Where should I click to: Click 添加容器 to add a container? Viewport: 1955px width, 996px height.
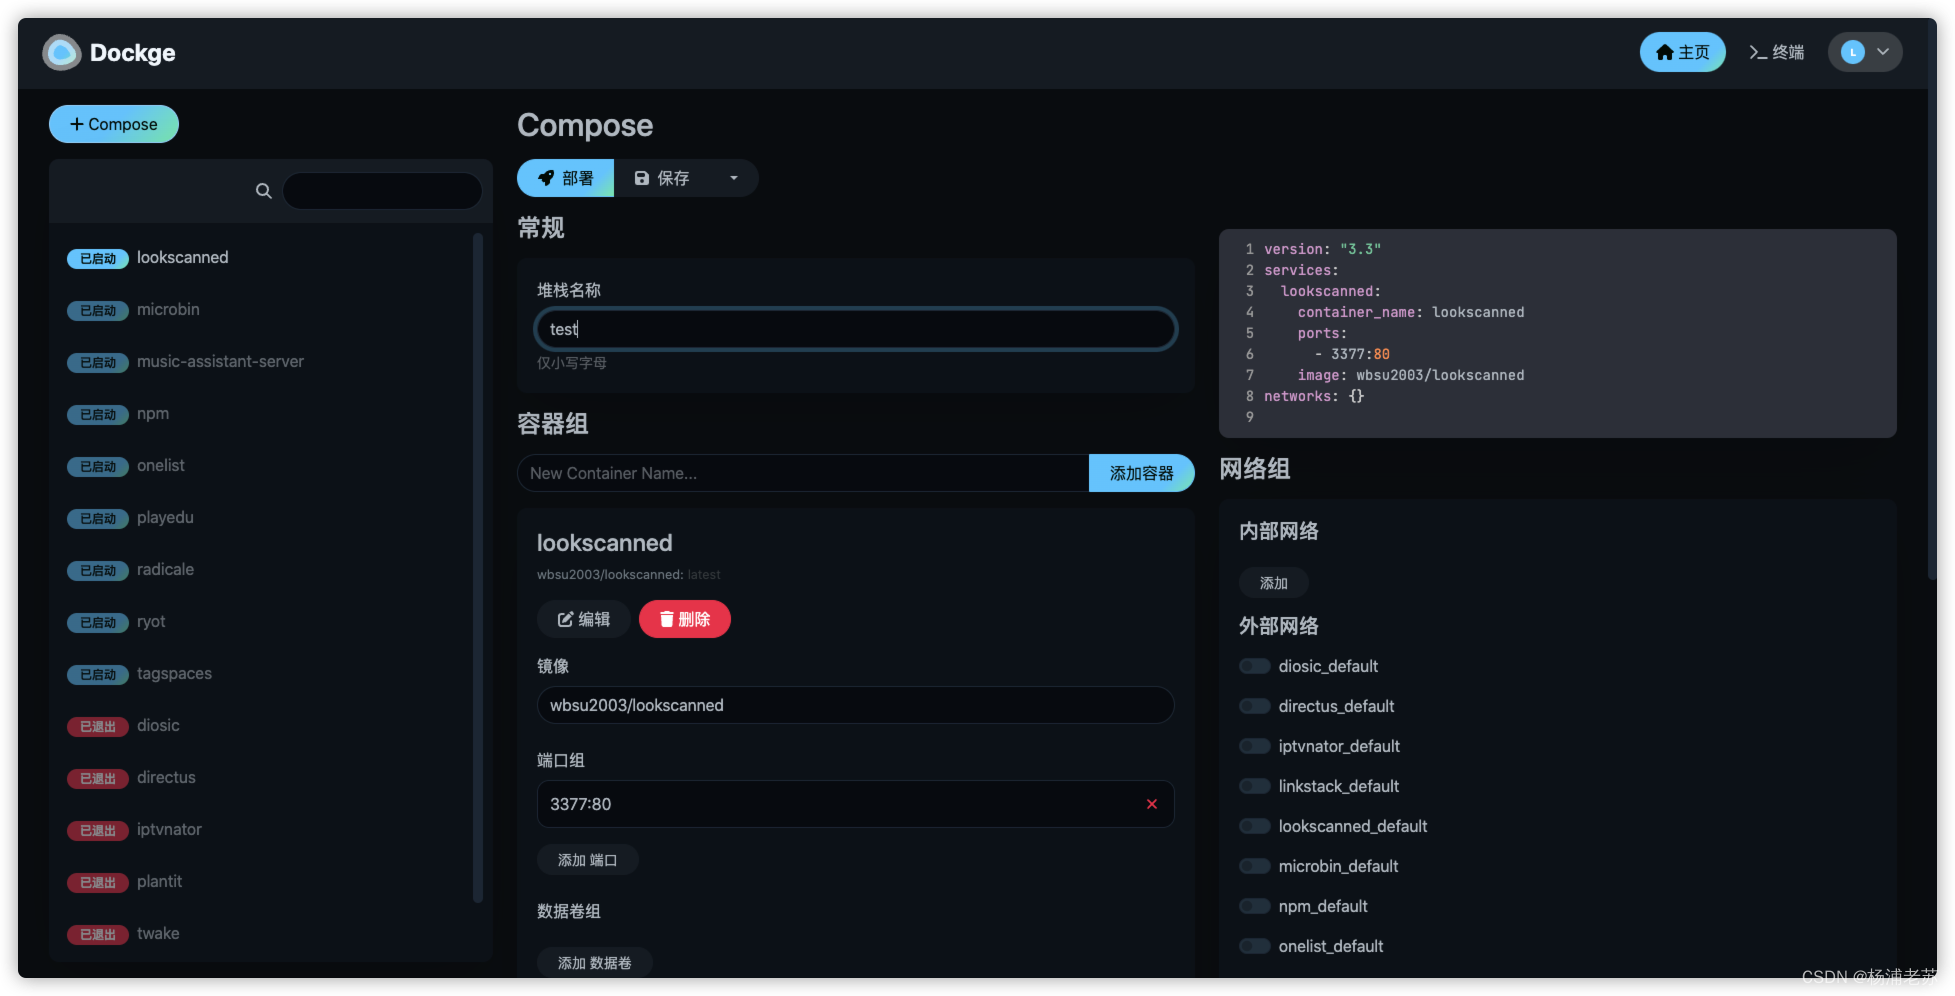(x=1141, y=473)
